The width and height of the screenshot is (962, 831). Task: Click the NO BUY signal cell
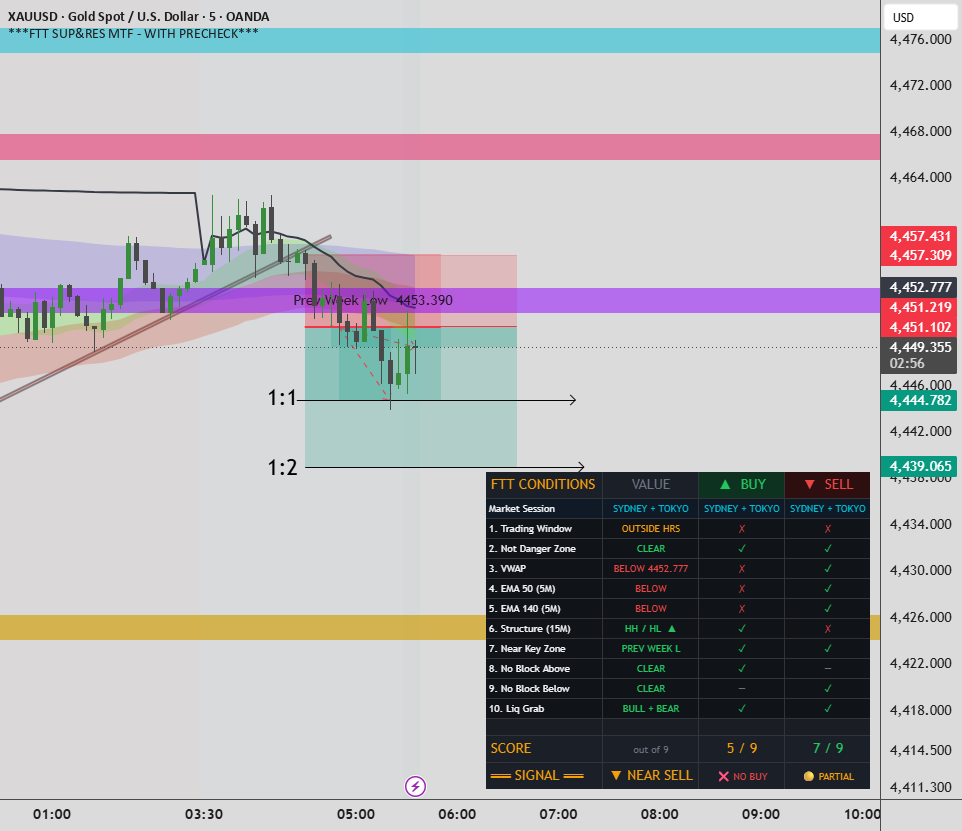(x=742, y=776)
